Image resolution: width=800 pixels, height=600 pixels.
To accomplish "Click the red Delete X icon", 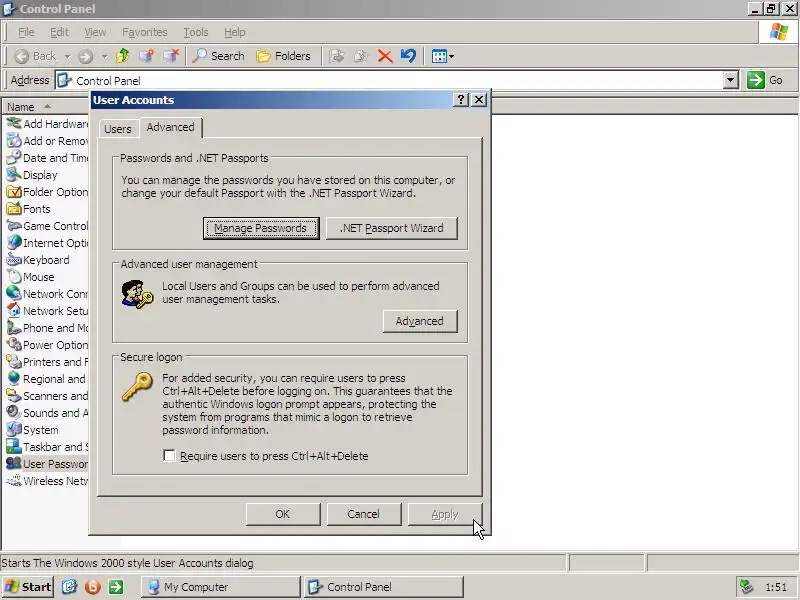I will coord(385,56).
